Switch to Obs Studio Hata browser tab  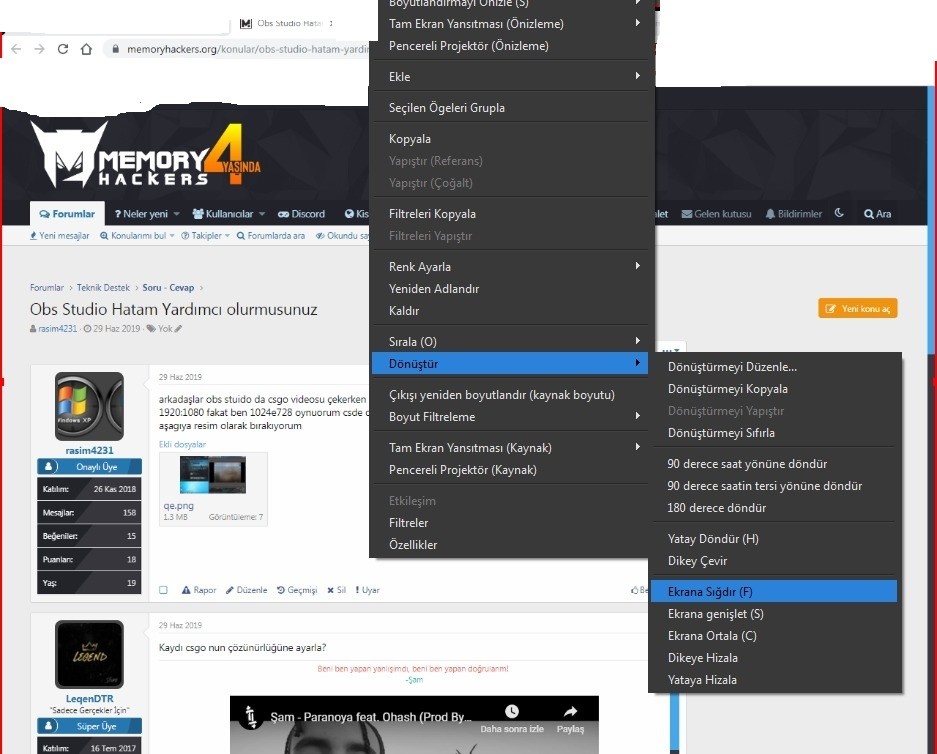coord(287,23)
